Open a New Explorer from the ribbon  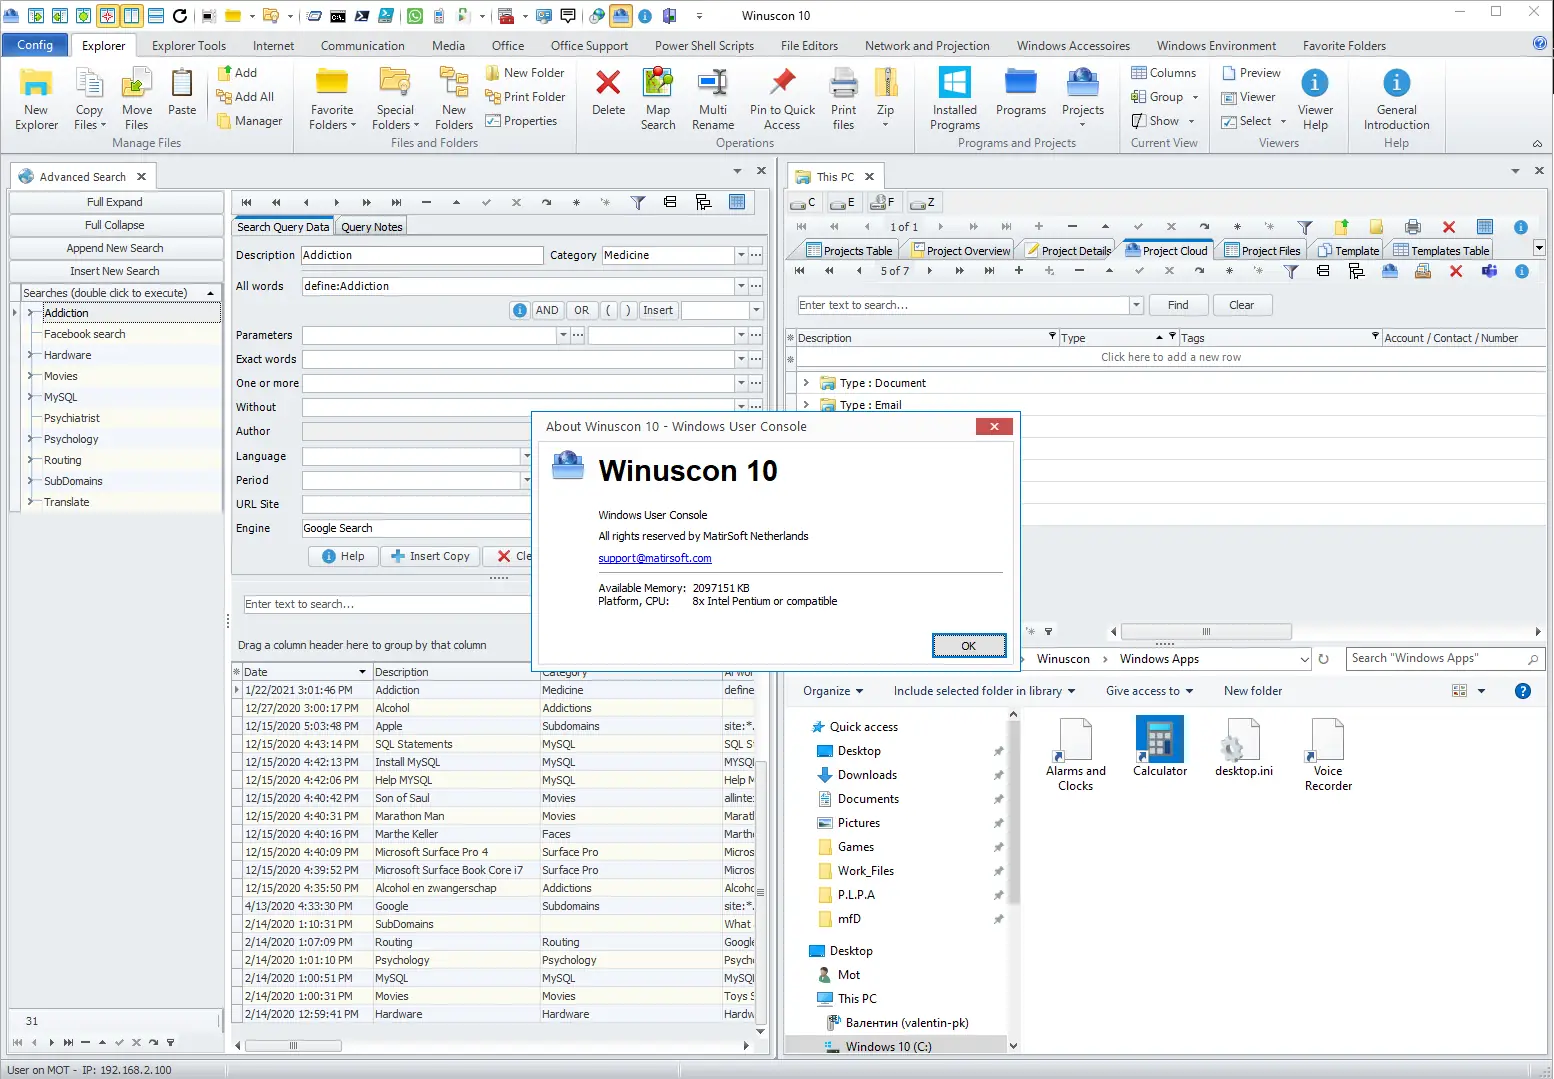pos(36,99)
